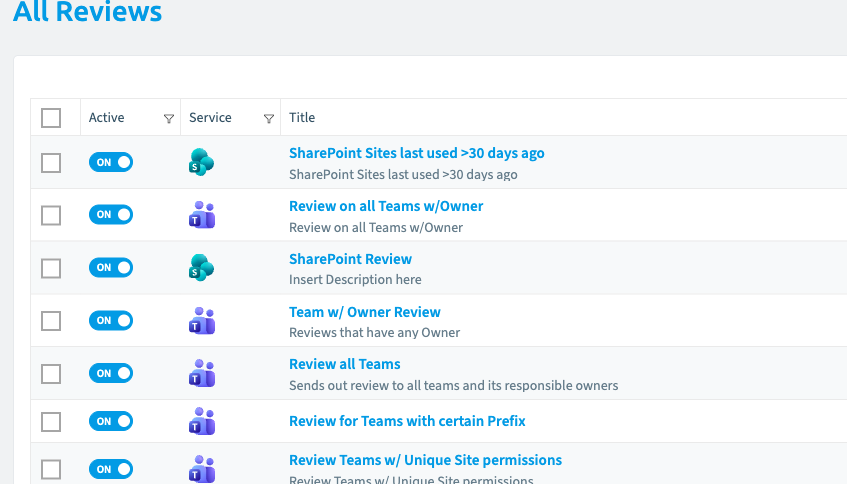Click Teams icon for Review on all Teams w/Owner
847x484 pixels.
202,214
